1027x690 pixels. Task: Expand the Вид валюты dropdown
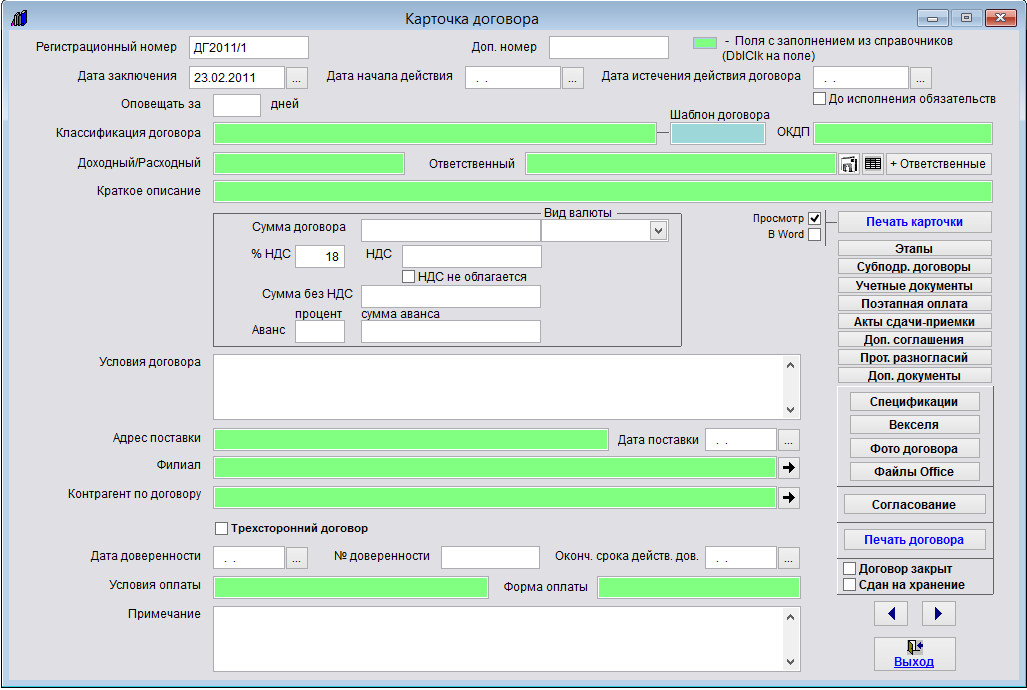point(657,231)
